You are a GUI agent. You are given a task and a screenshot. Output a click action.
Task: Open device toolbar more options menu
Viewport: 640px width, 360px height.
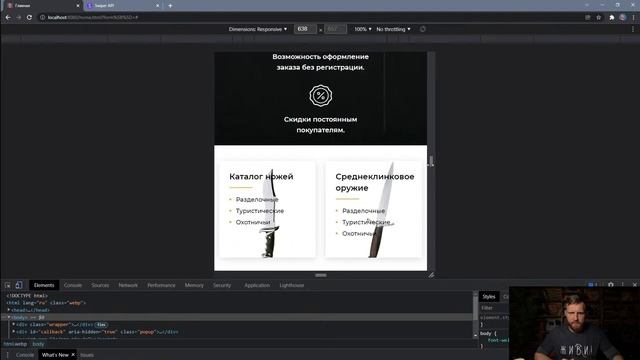point(633,29)
